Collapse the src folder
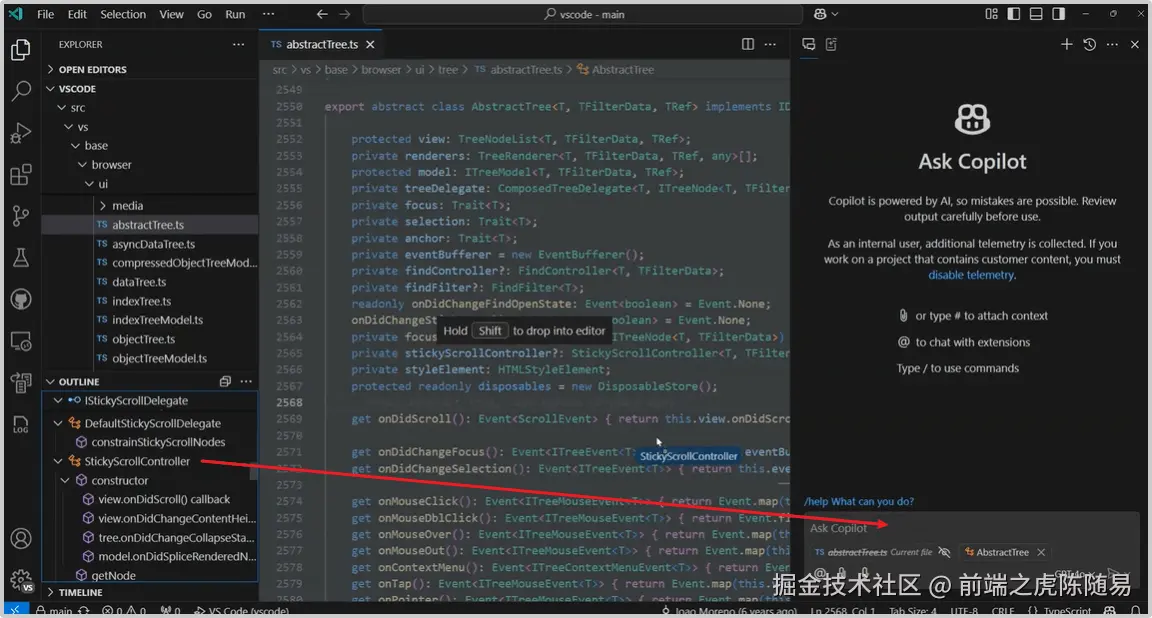Image resolution: width=1152 pixels, height=618 pixels. [x=62, y=107]
